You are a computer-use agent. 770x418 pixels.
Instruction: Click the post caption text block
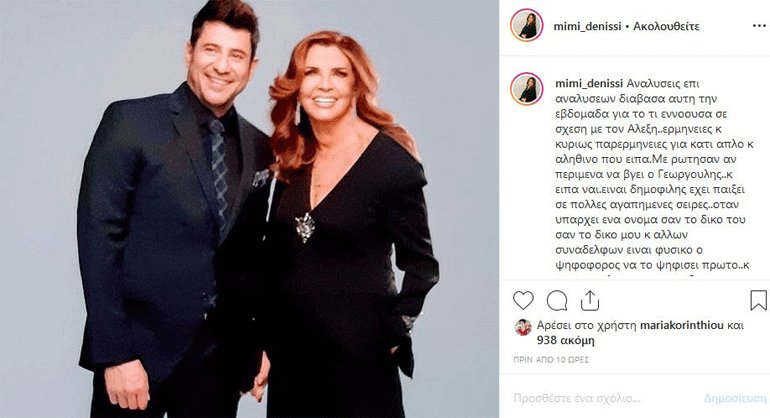pyautogui.click(x=652, y=174)
